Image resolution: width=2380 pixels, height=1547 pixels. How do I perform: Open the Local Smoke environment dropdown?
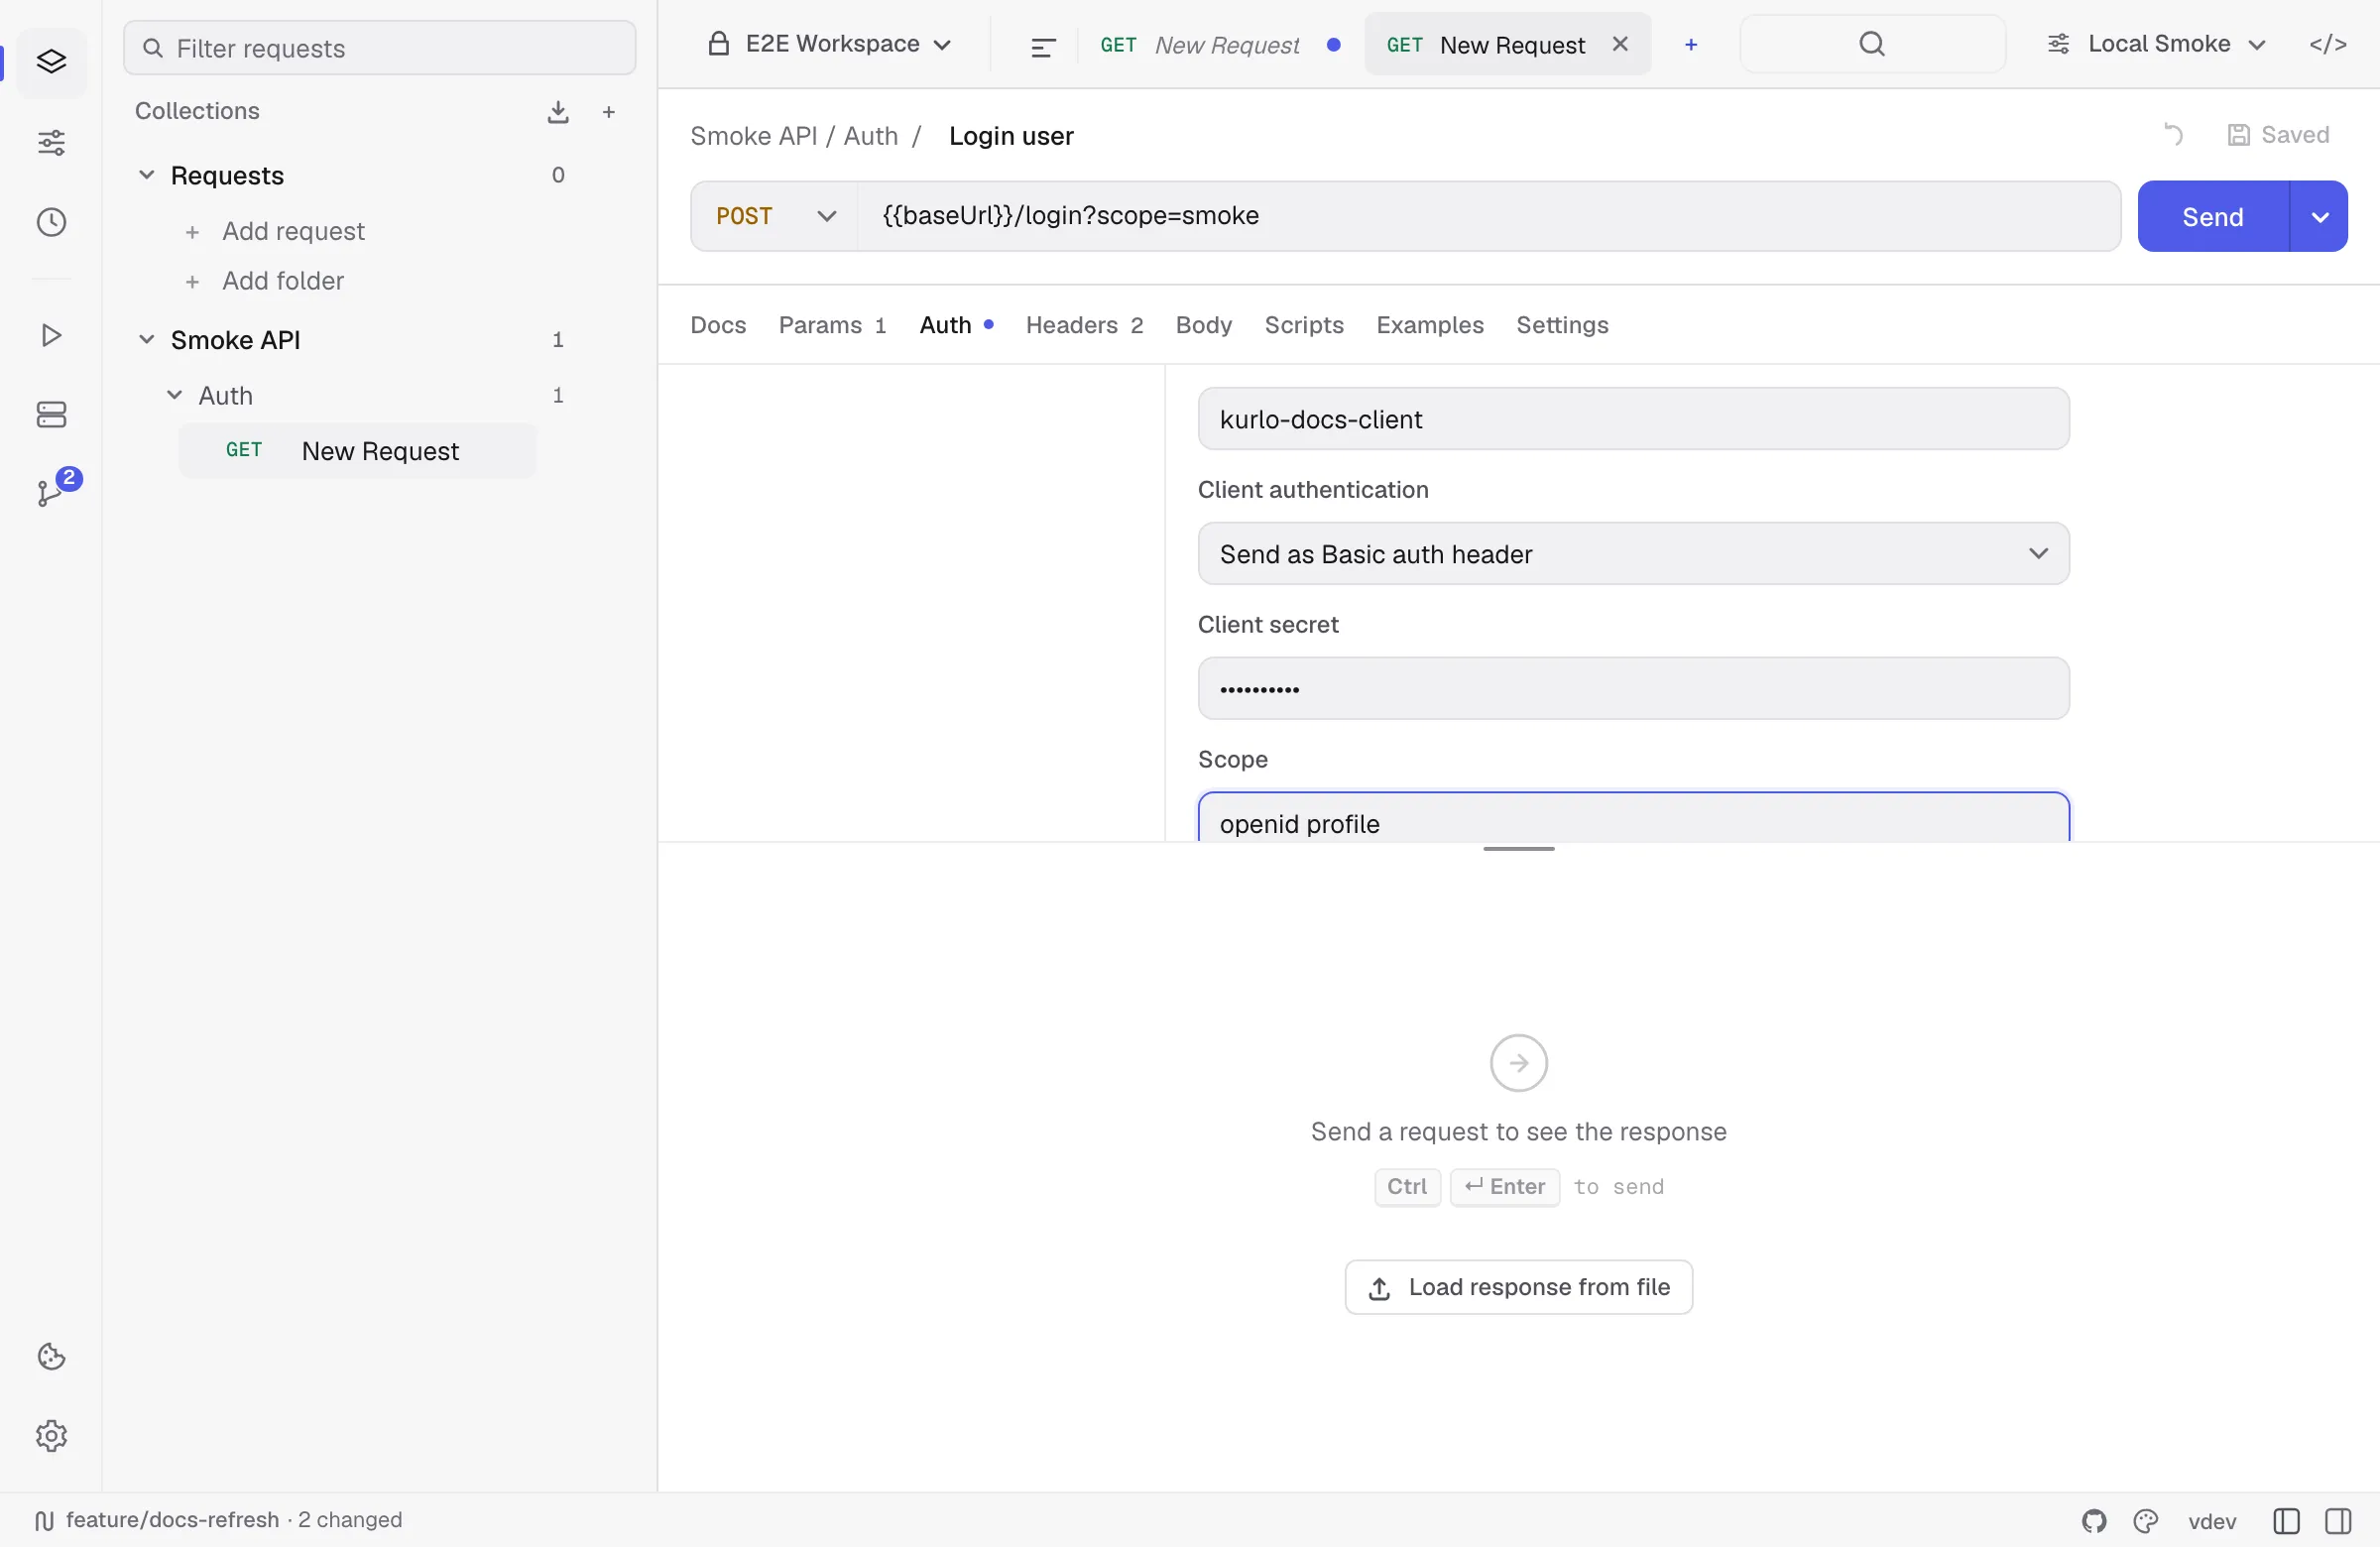click(2157, 44)
